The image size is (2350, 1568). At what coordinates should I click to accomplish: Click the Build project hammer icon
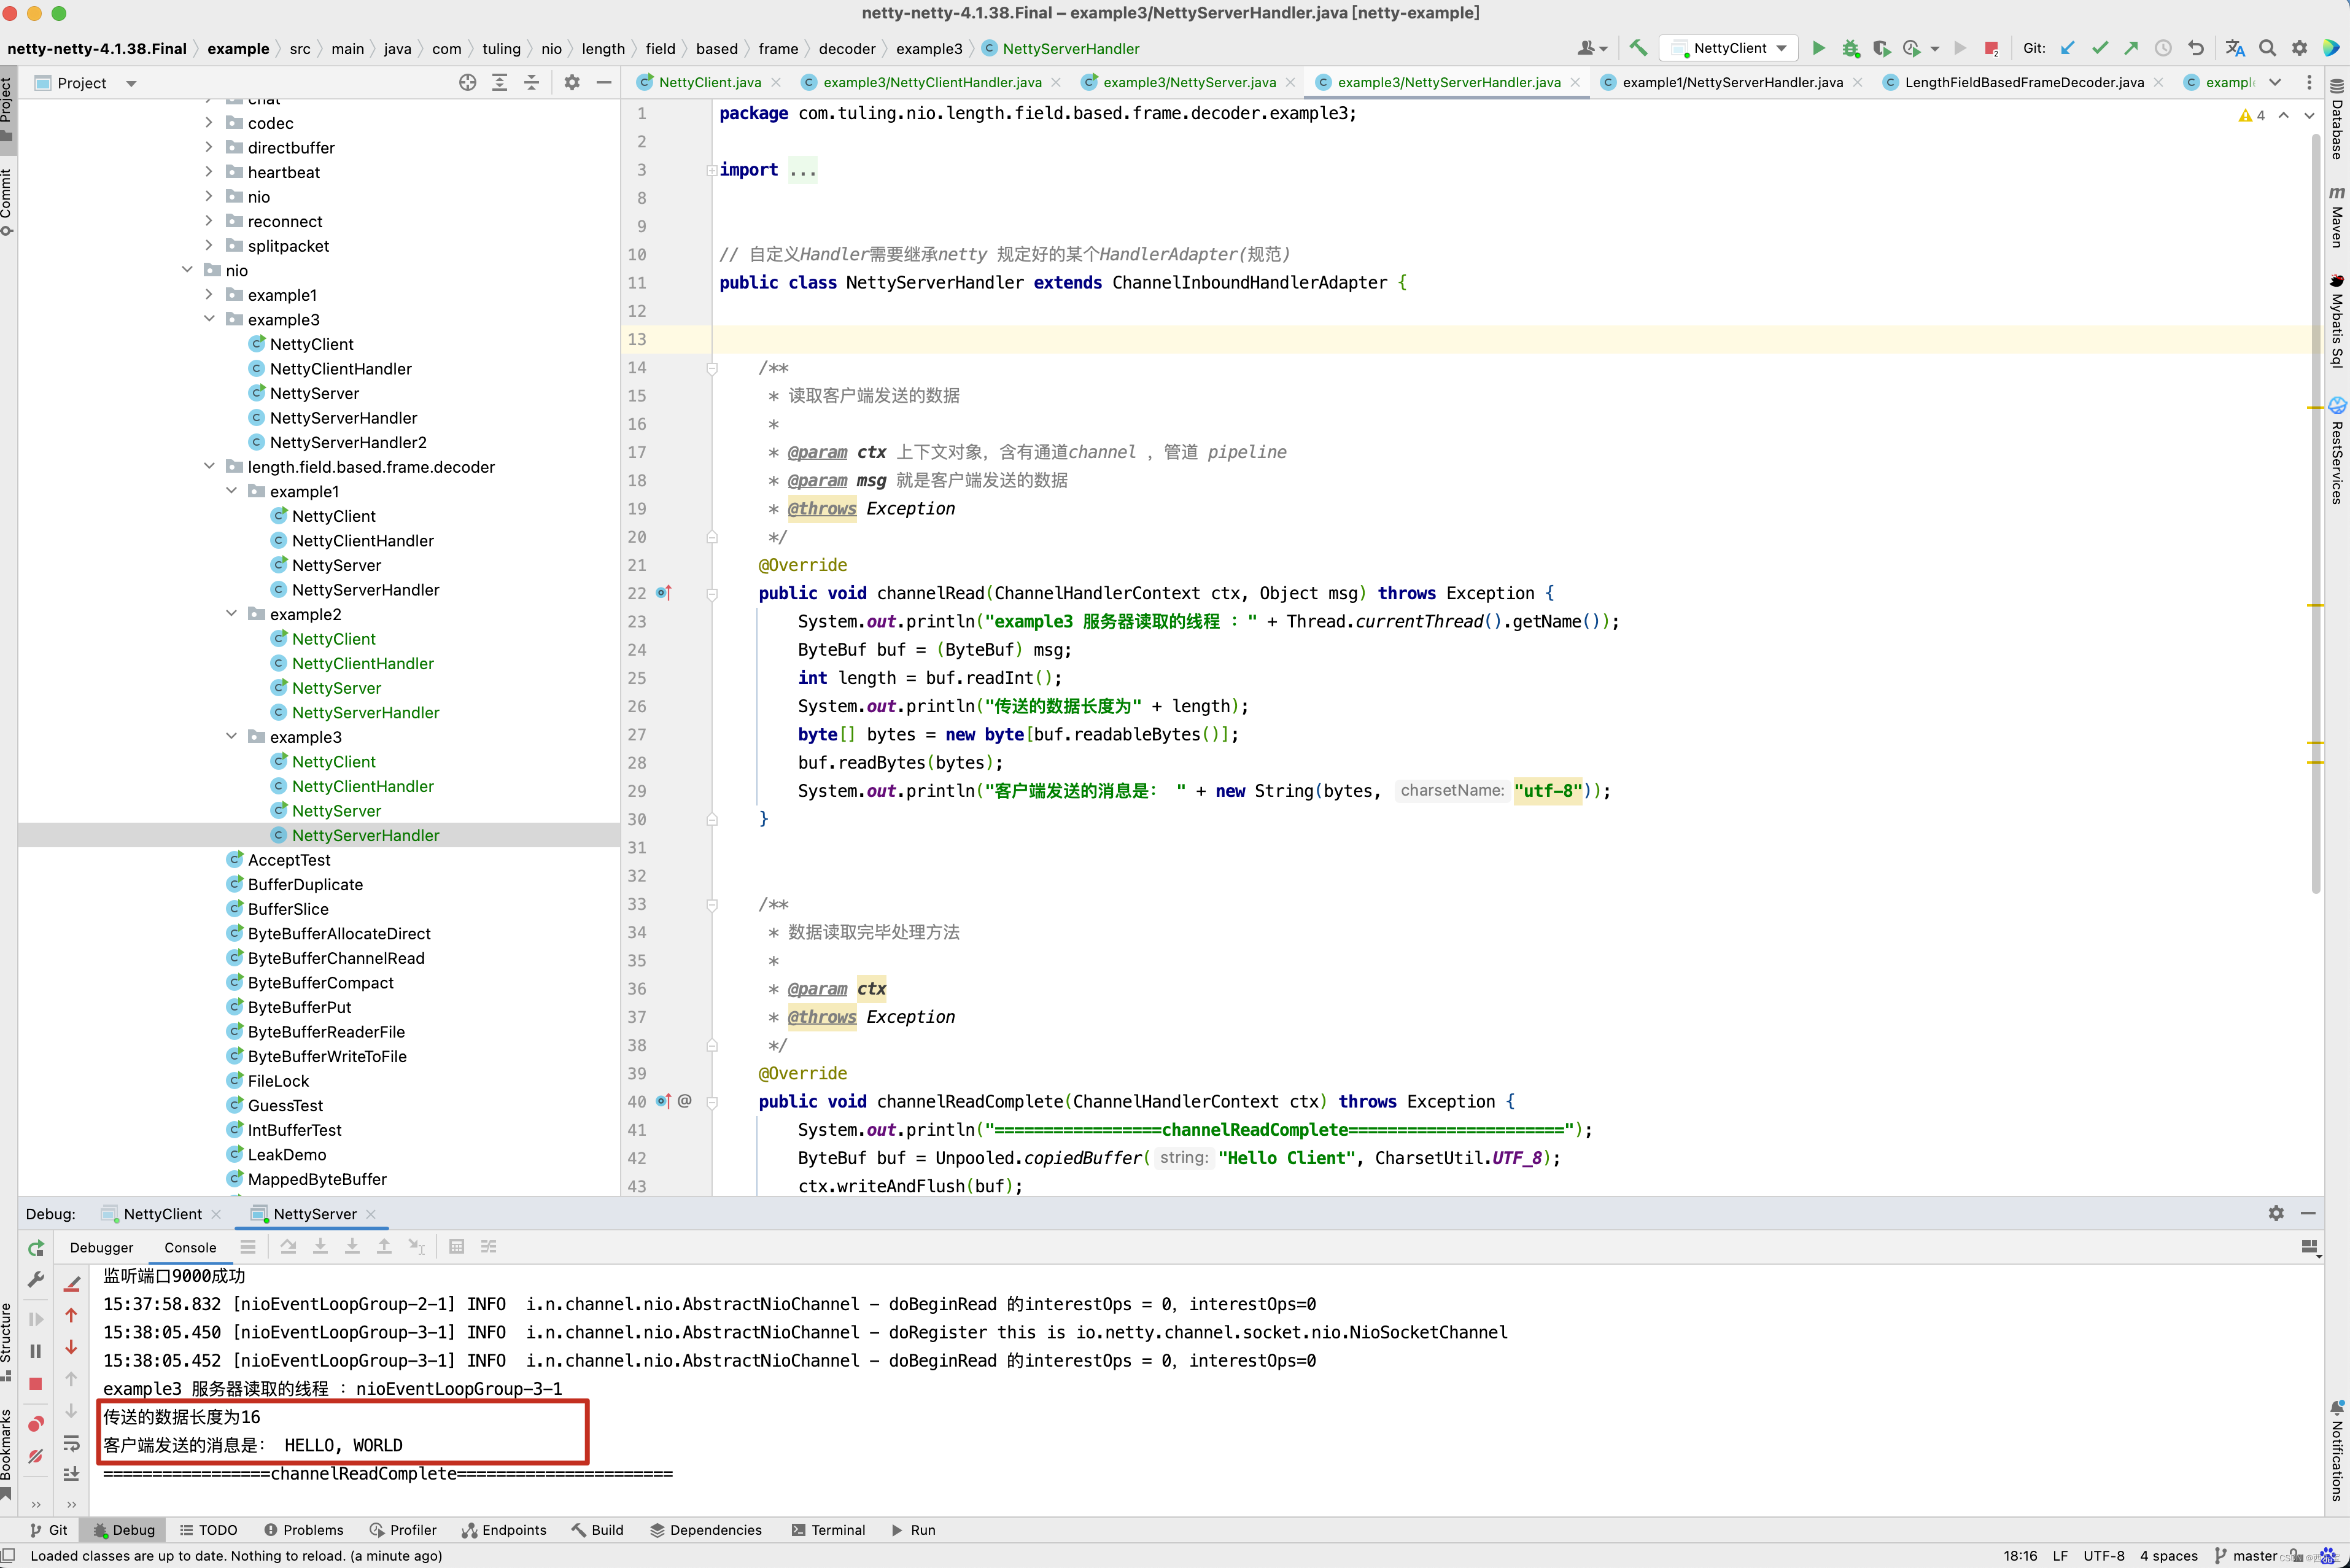click(1638, 48)
